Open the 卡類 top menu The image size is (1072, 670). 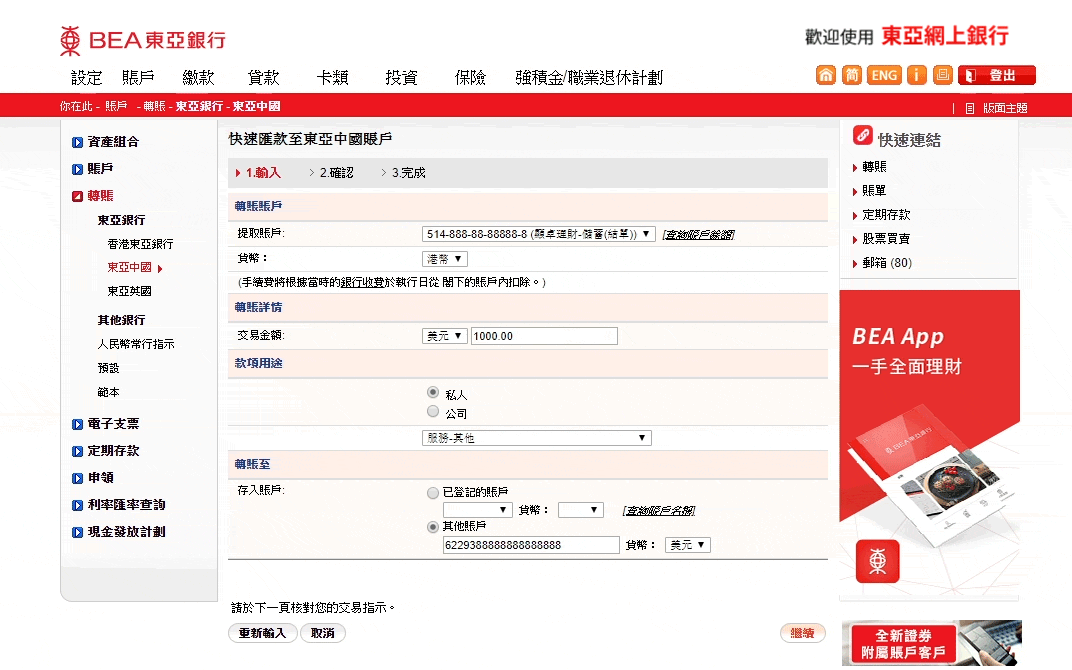point(333,78)
